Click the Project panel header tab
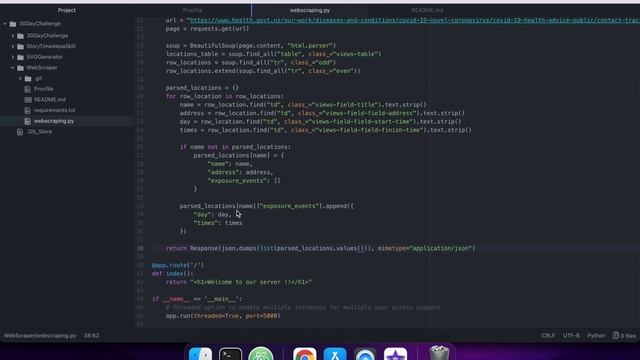 [67, 10]
